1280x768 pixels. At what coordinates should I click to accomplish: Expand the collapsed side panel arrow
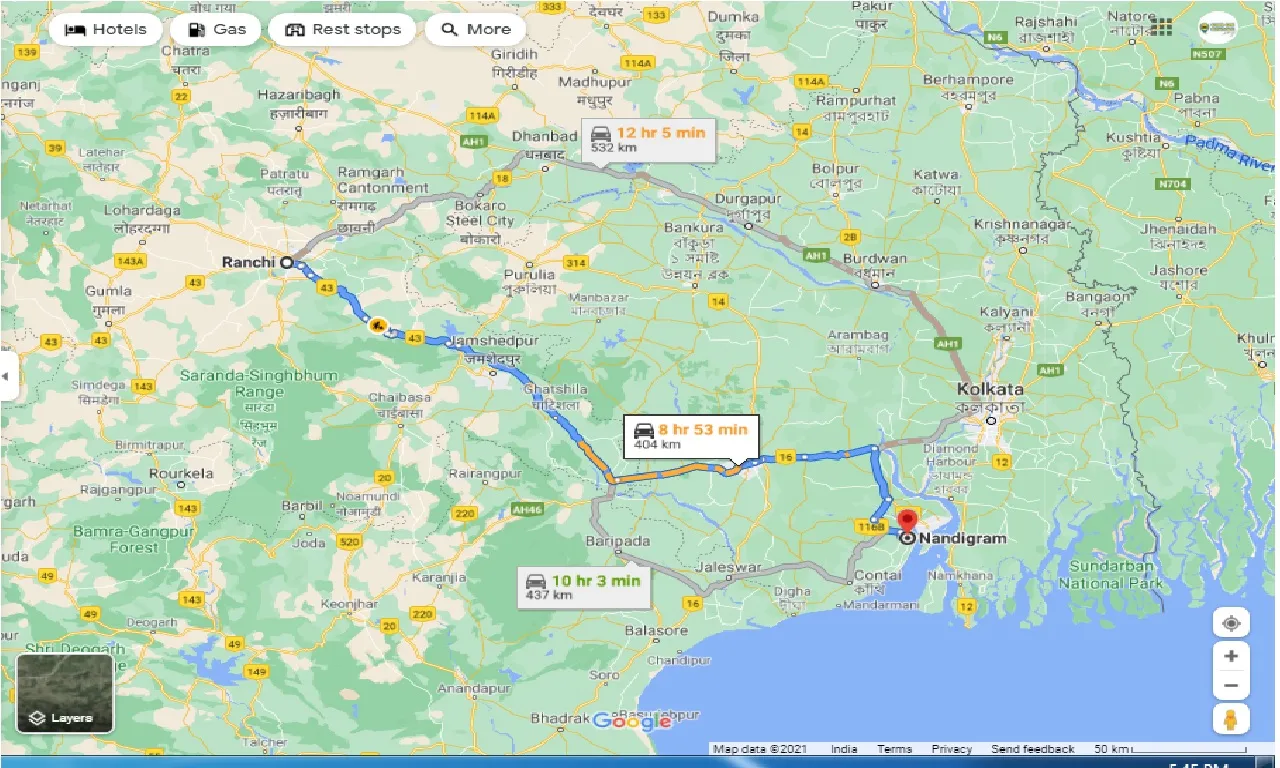(x=8, y=376)
